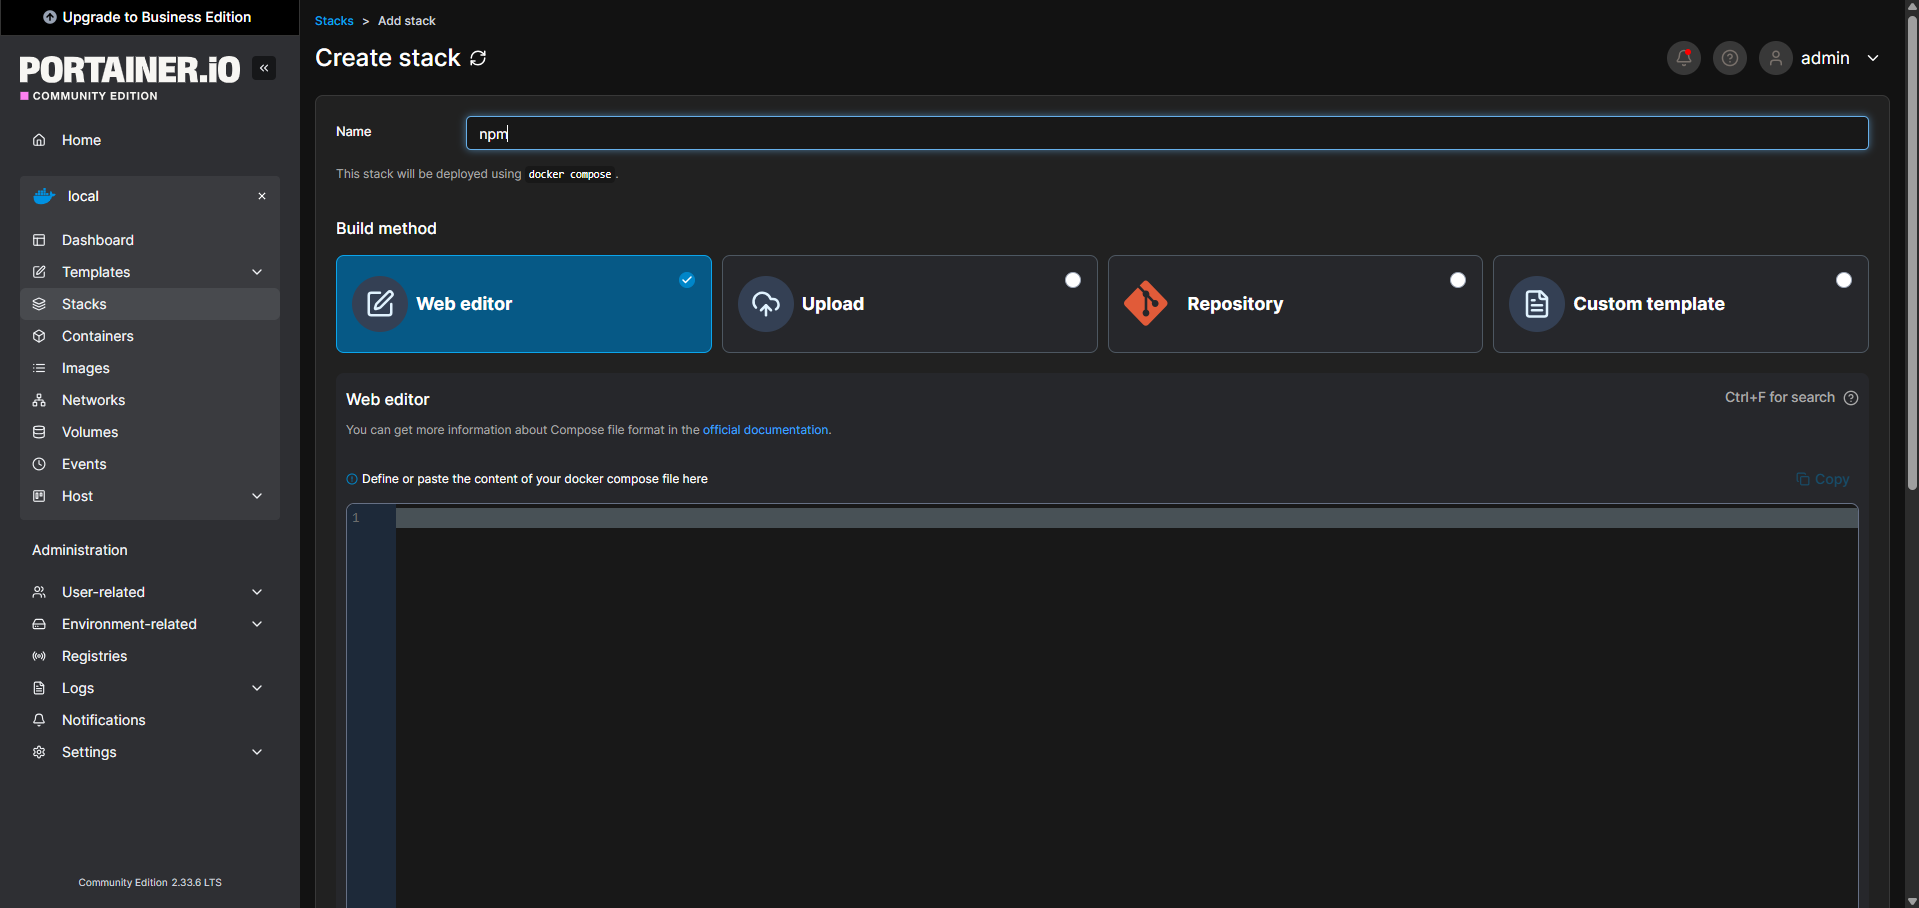Click the Docker whale icon beside local
Viewport: 1919px width, 908px height.
pyautogui.click(x=44, y=196)
